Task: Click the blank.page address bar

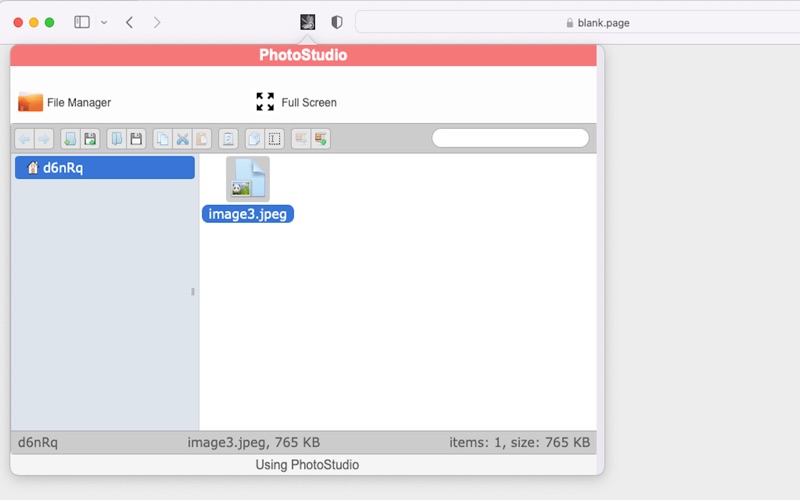Action: [x=578, y=22]
